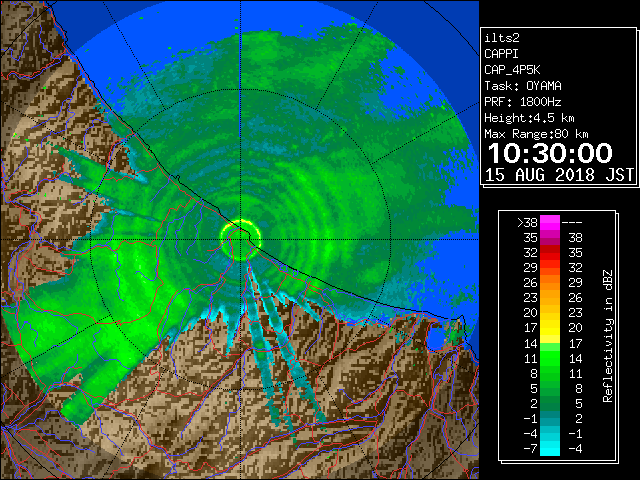This screenshot has height=480, width=640.
Task: Click the 'CAP_4P5K' label
Action: pos(512,70)
